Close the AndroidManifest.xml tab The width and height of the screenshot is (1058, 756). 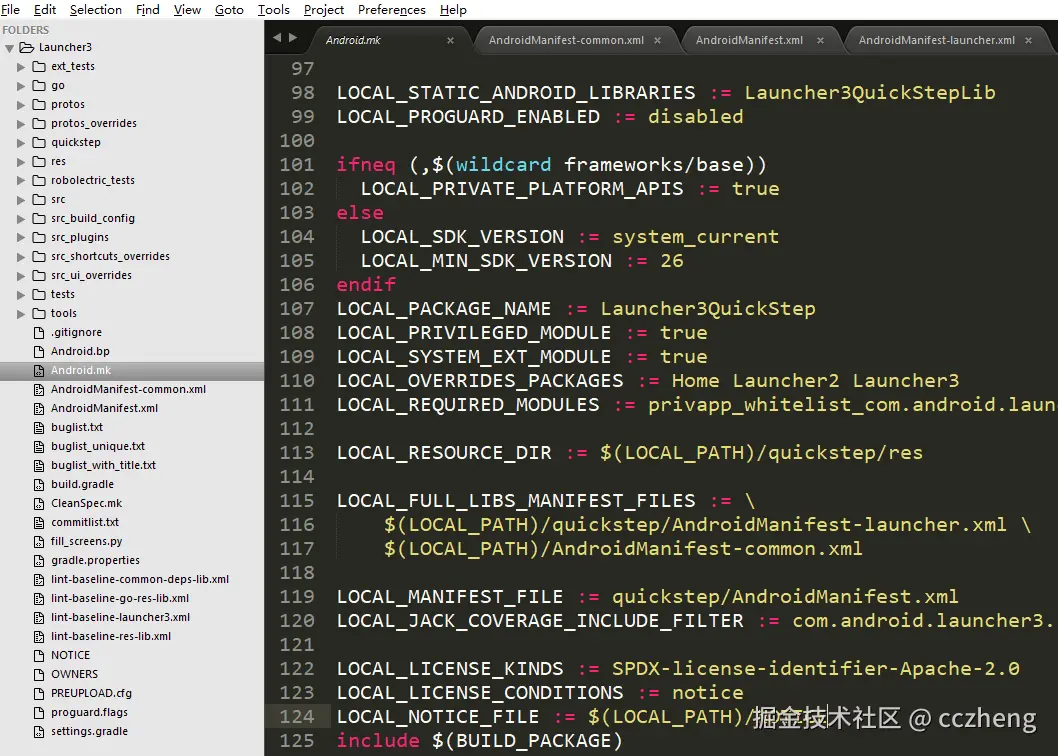click(x=820, y=40)
